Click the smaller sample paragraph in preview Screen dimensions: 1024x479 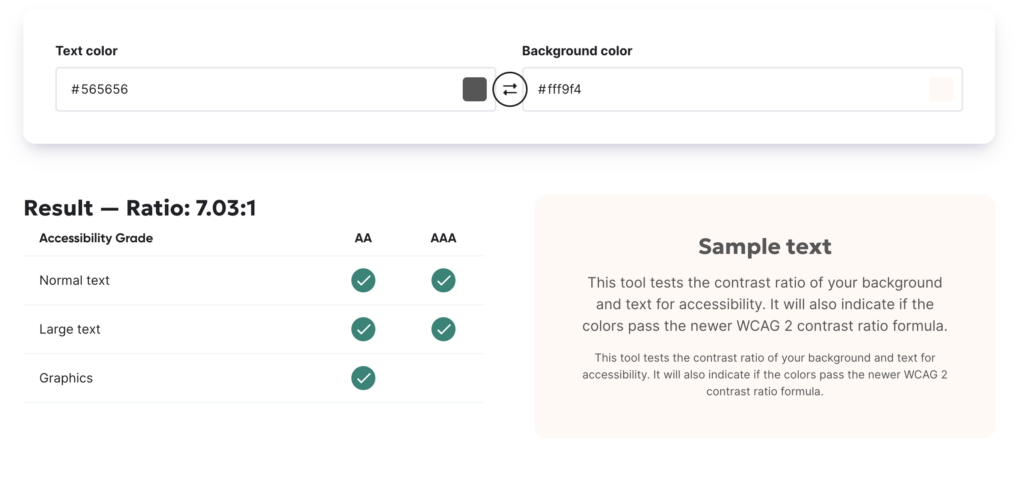pos(765,375)
